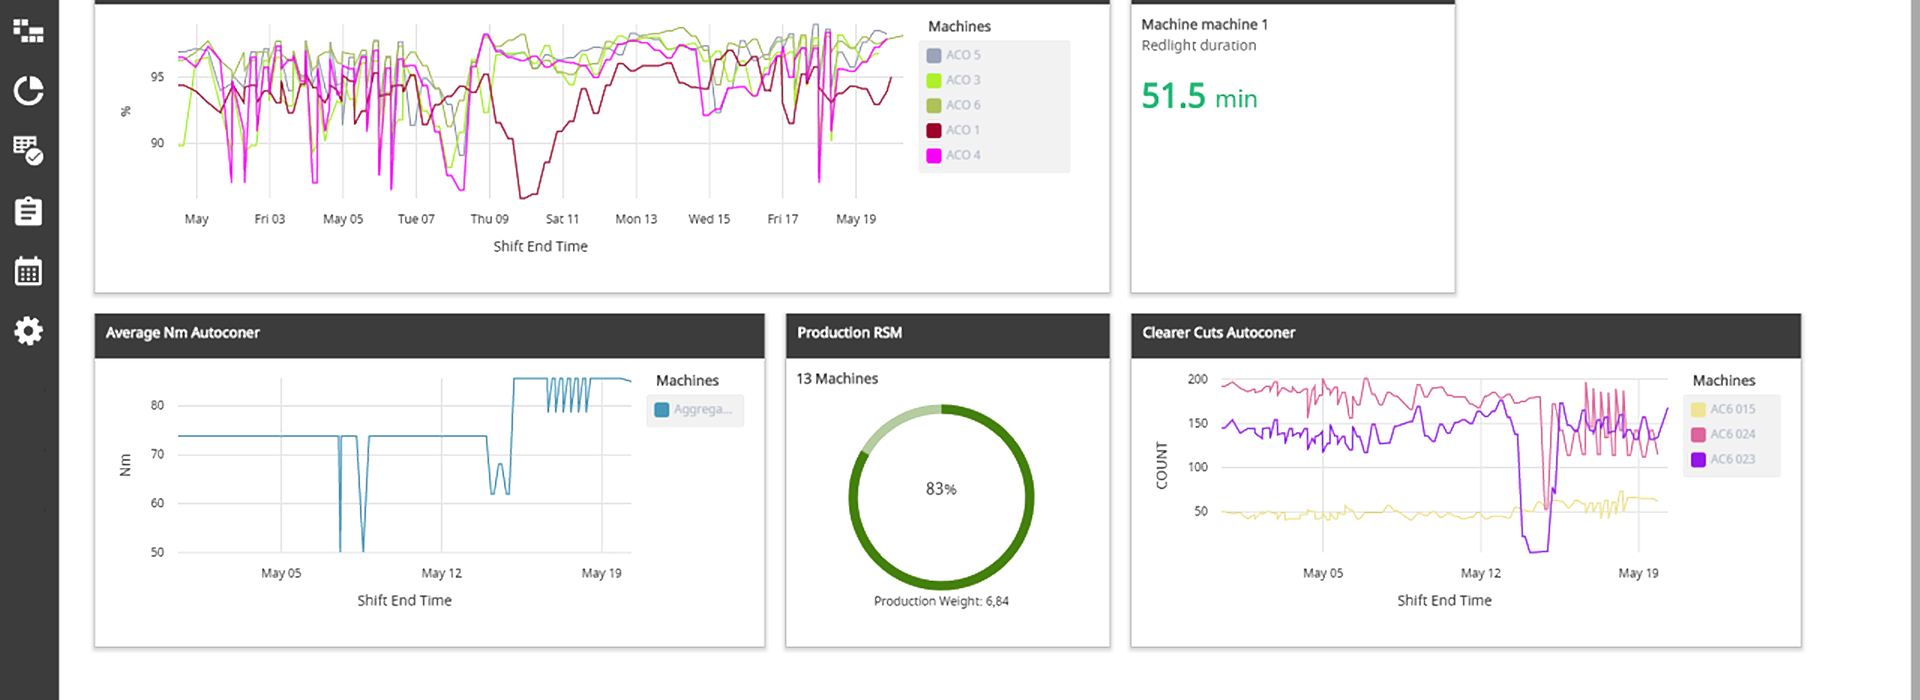The image size is (1920, 700).
Task: Click the Clearer Cuts Autoconer panel header
Action: click(1465, 335)
